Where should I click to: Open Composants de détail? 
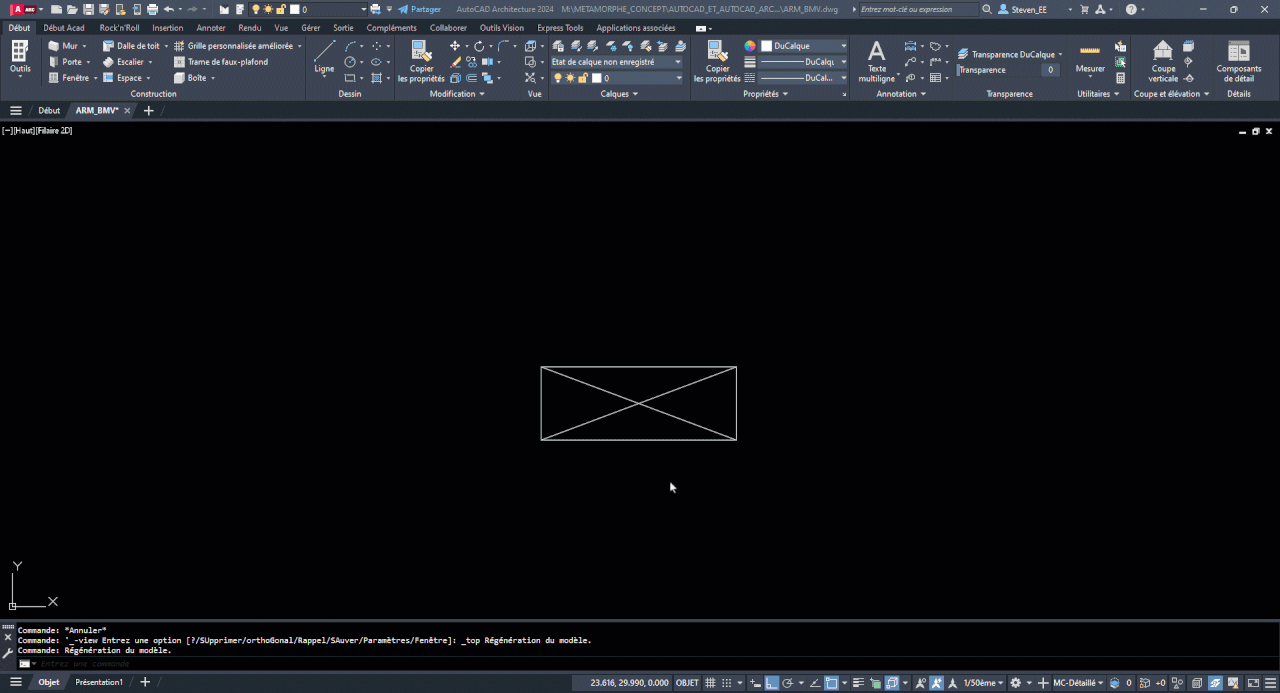pos(1238,62)
